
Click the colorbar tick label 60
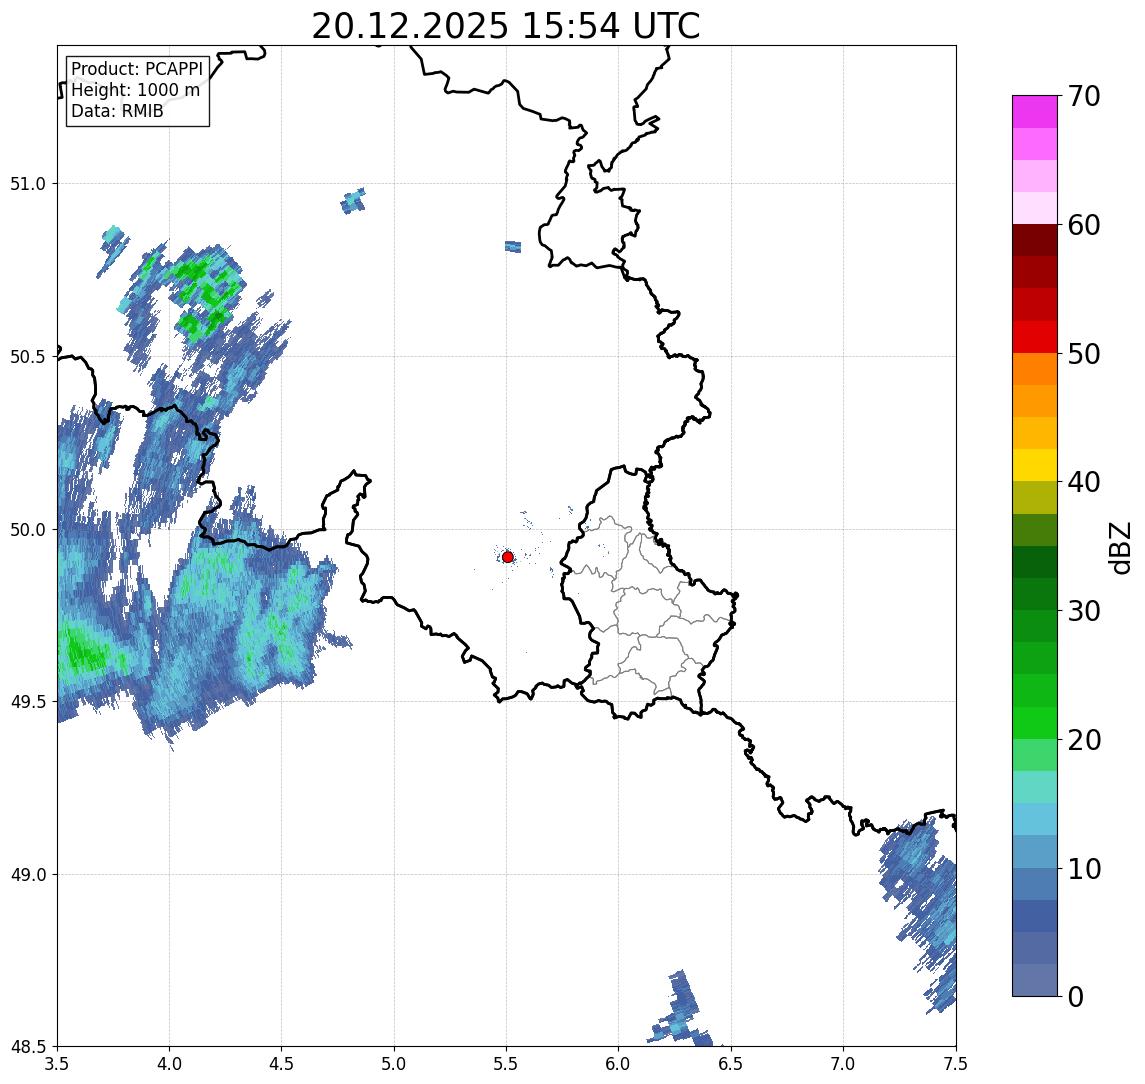(x=1084, y=226)
